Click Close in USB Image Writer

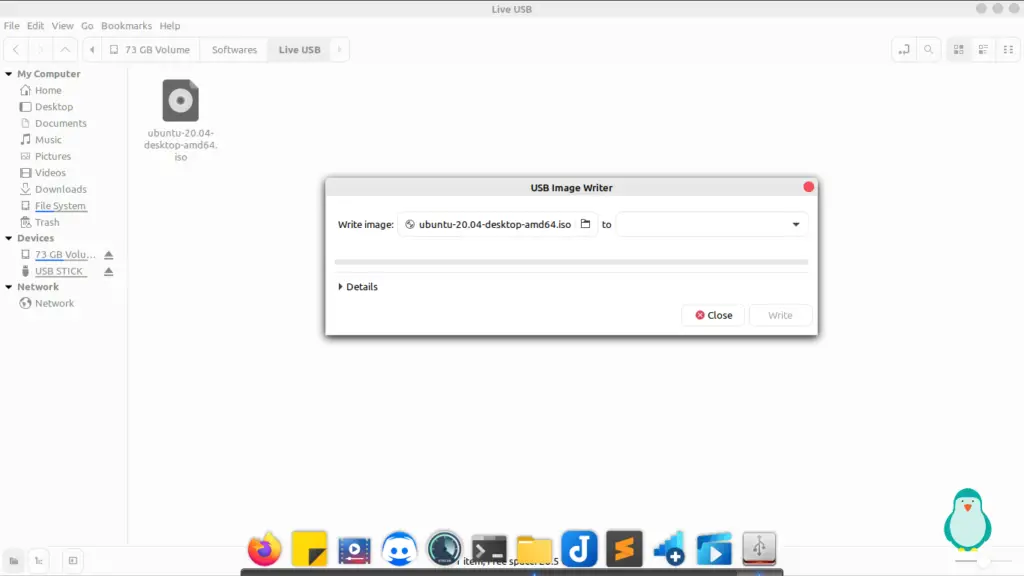click(x=713, y=315)
